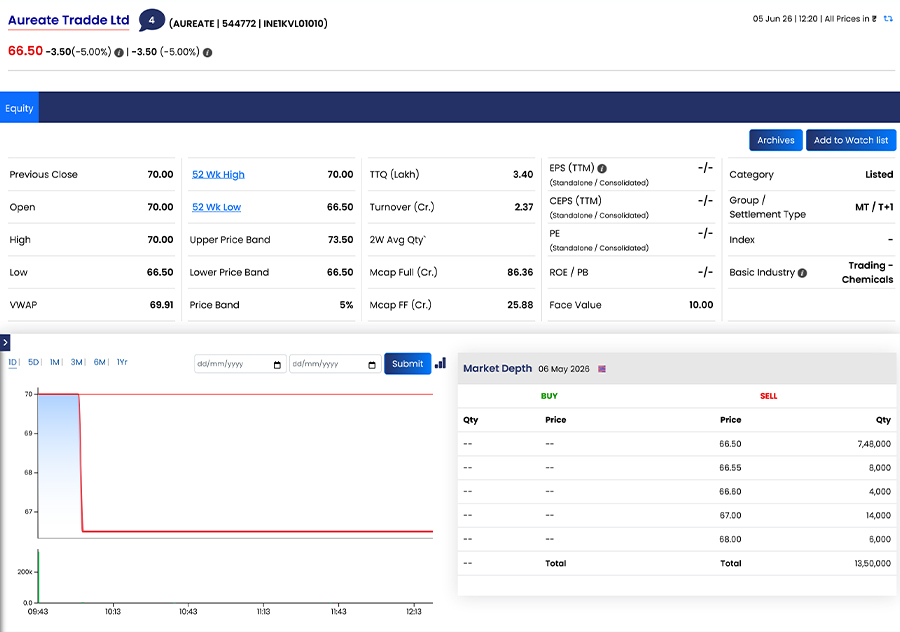Click Add to Watch list button
This screenshot has height=632, width=900.
click(851, 140)
